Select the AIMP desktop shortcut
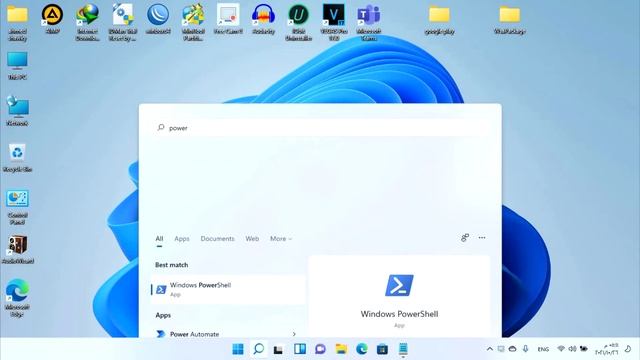This screenshot has height=360, width=640. pyautogui.click(x=53, y=19)
